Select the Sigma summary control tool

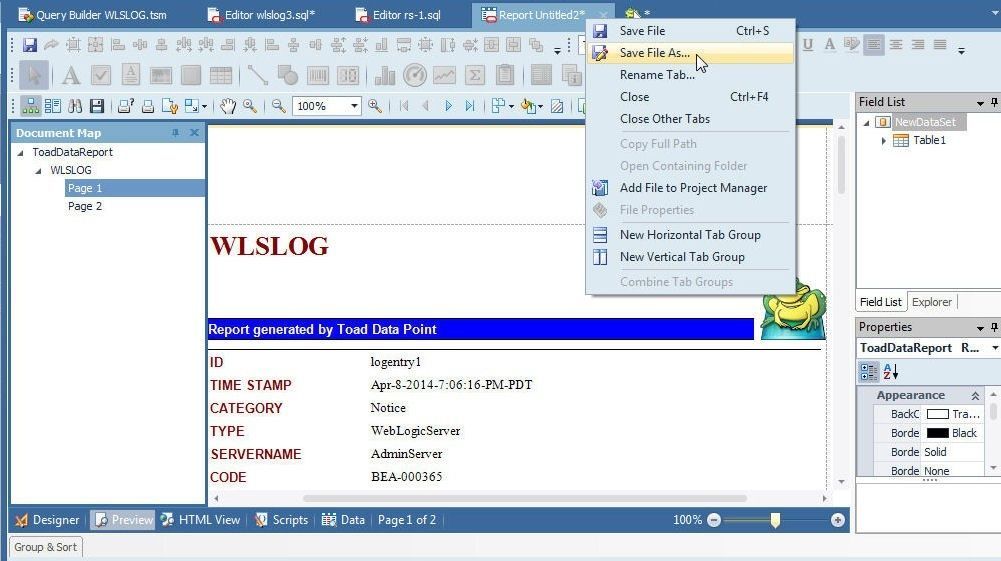(x=474, y=75)
